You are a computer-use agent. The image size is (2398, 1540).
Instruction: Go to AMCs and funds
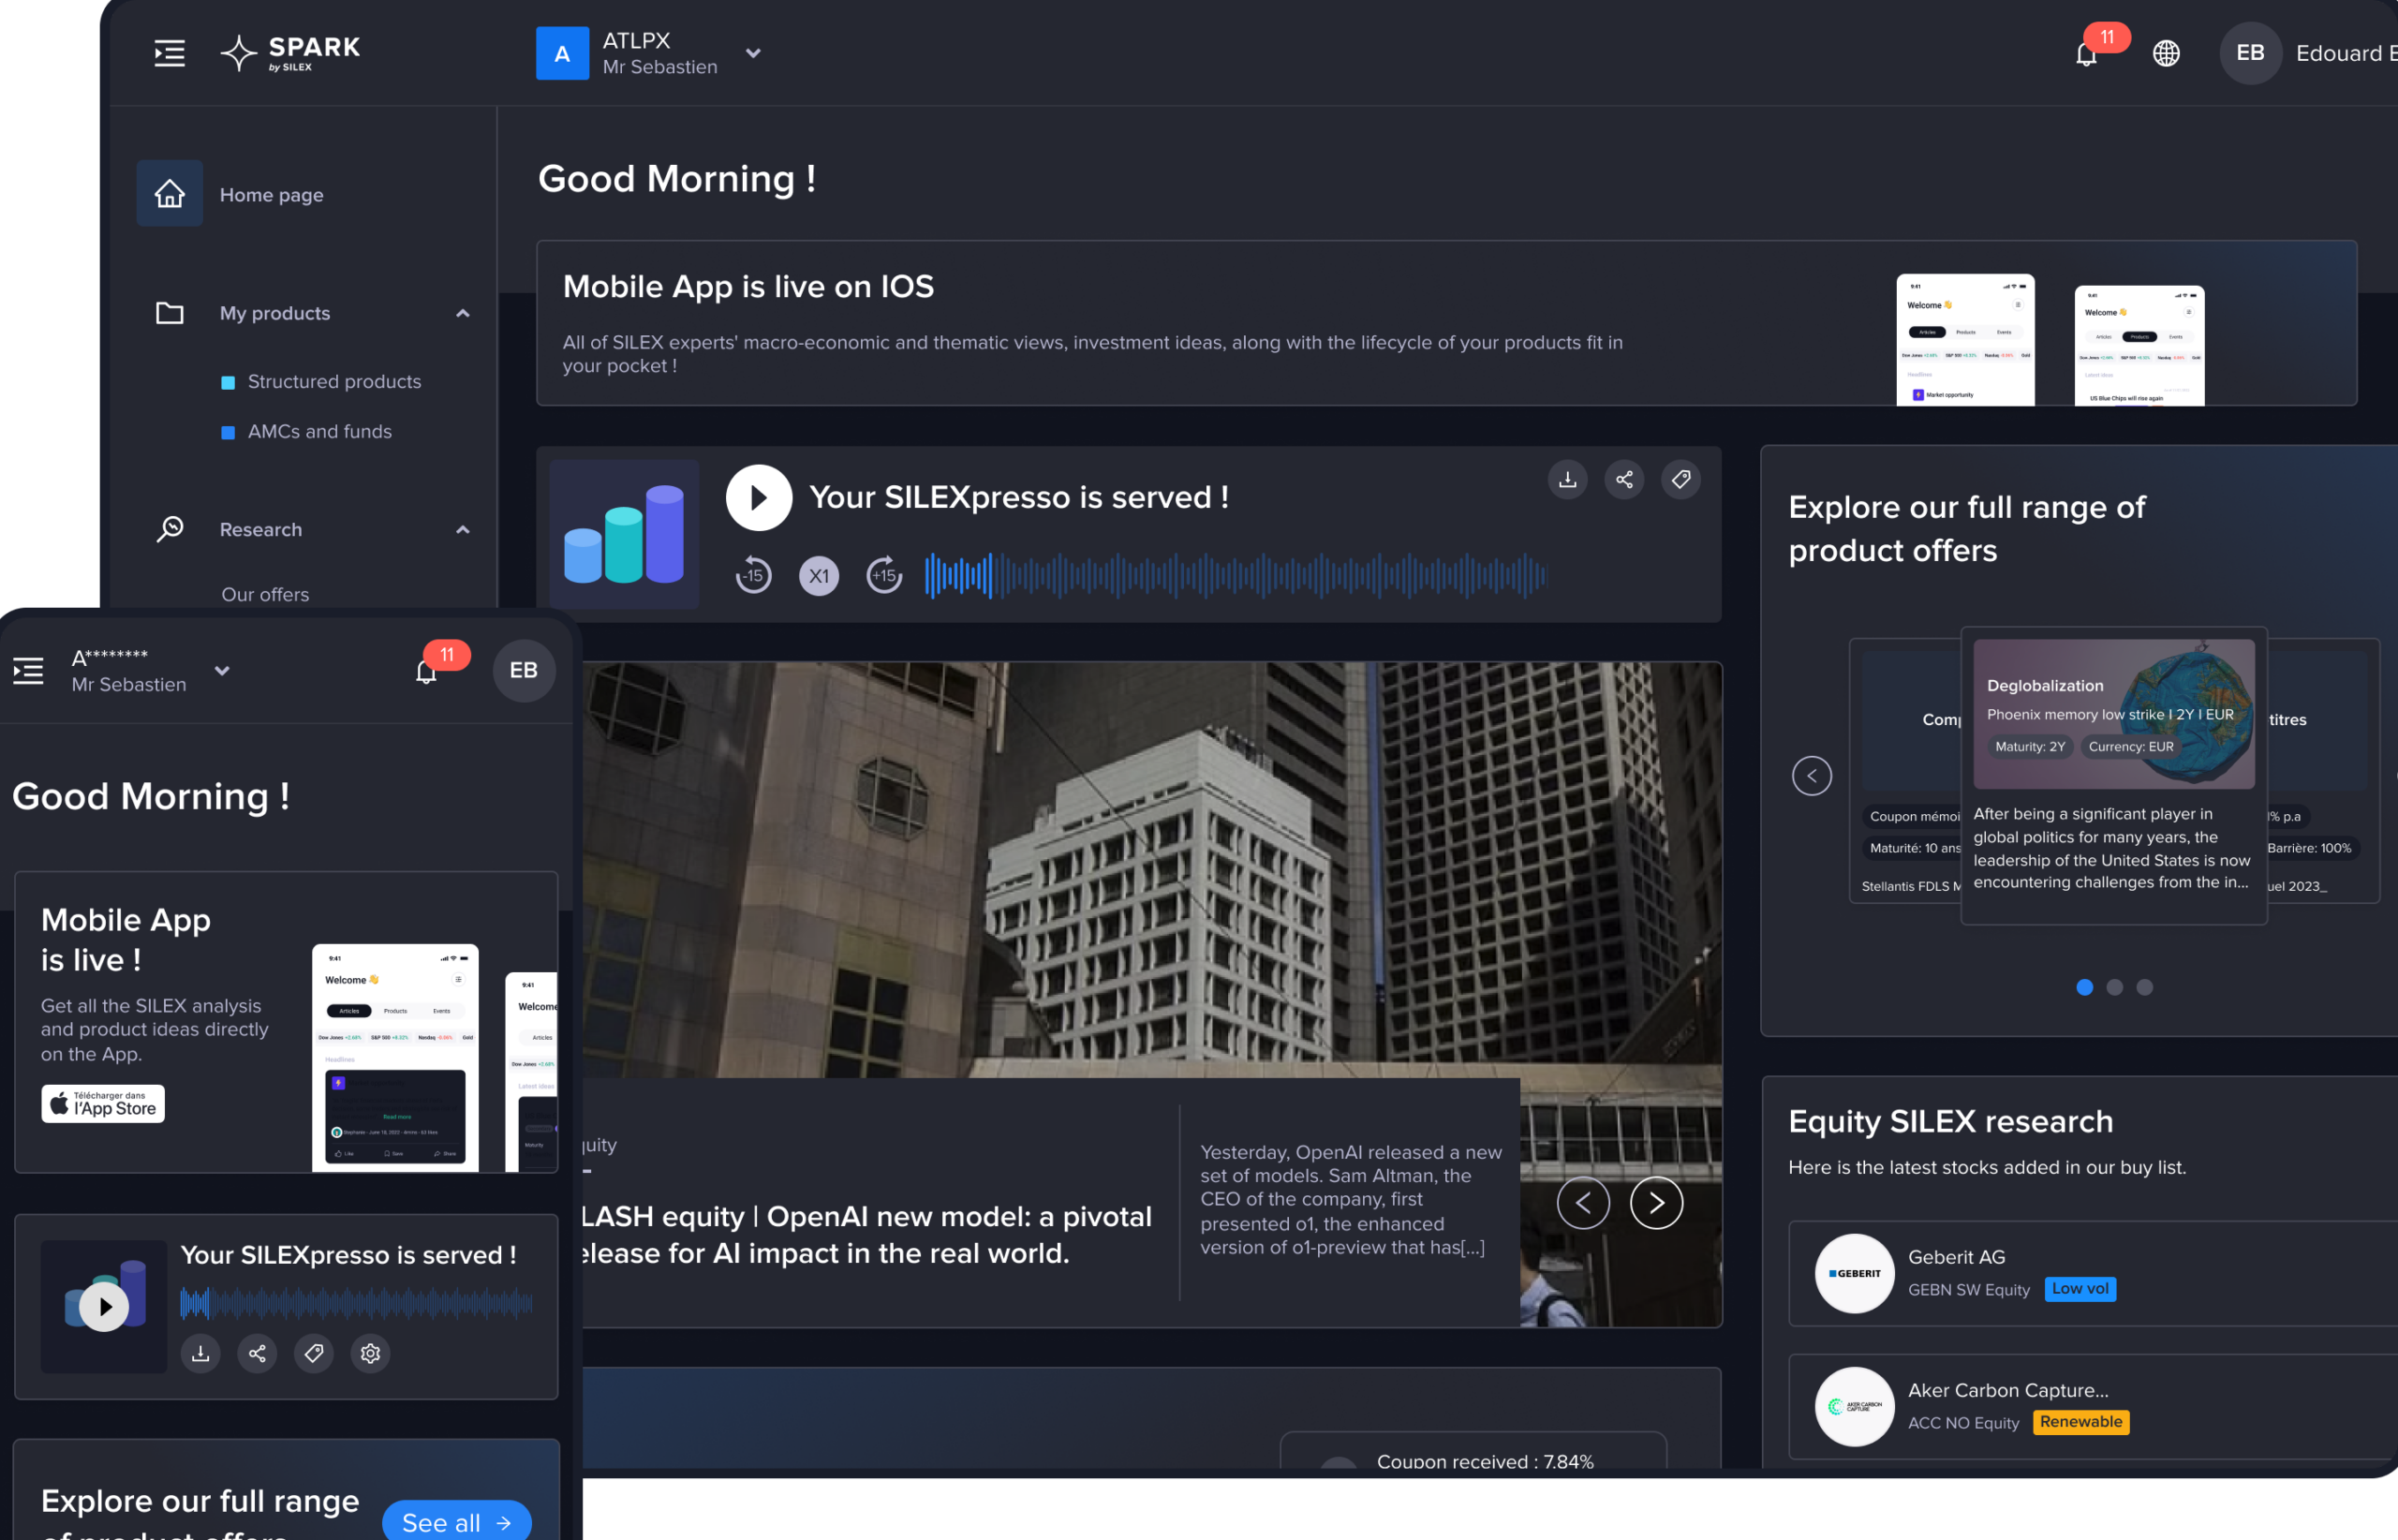(319, 431)
